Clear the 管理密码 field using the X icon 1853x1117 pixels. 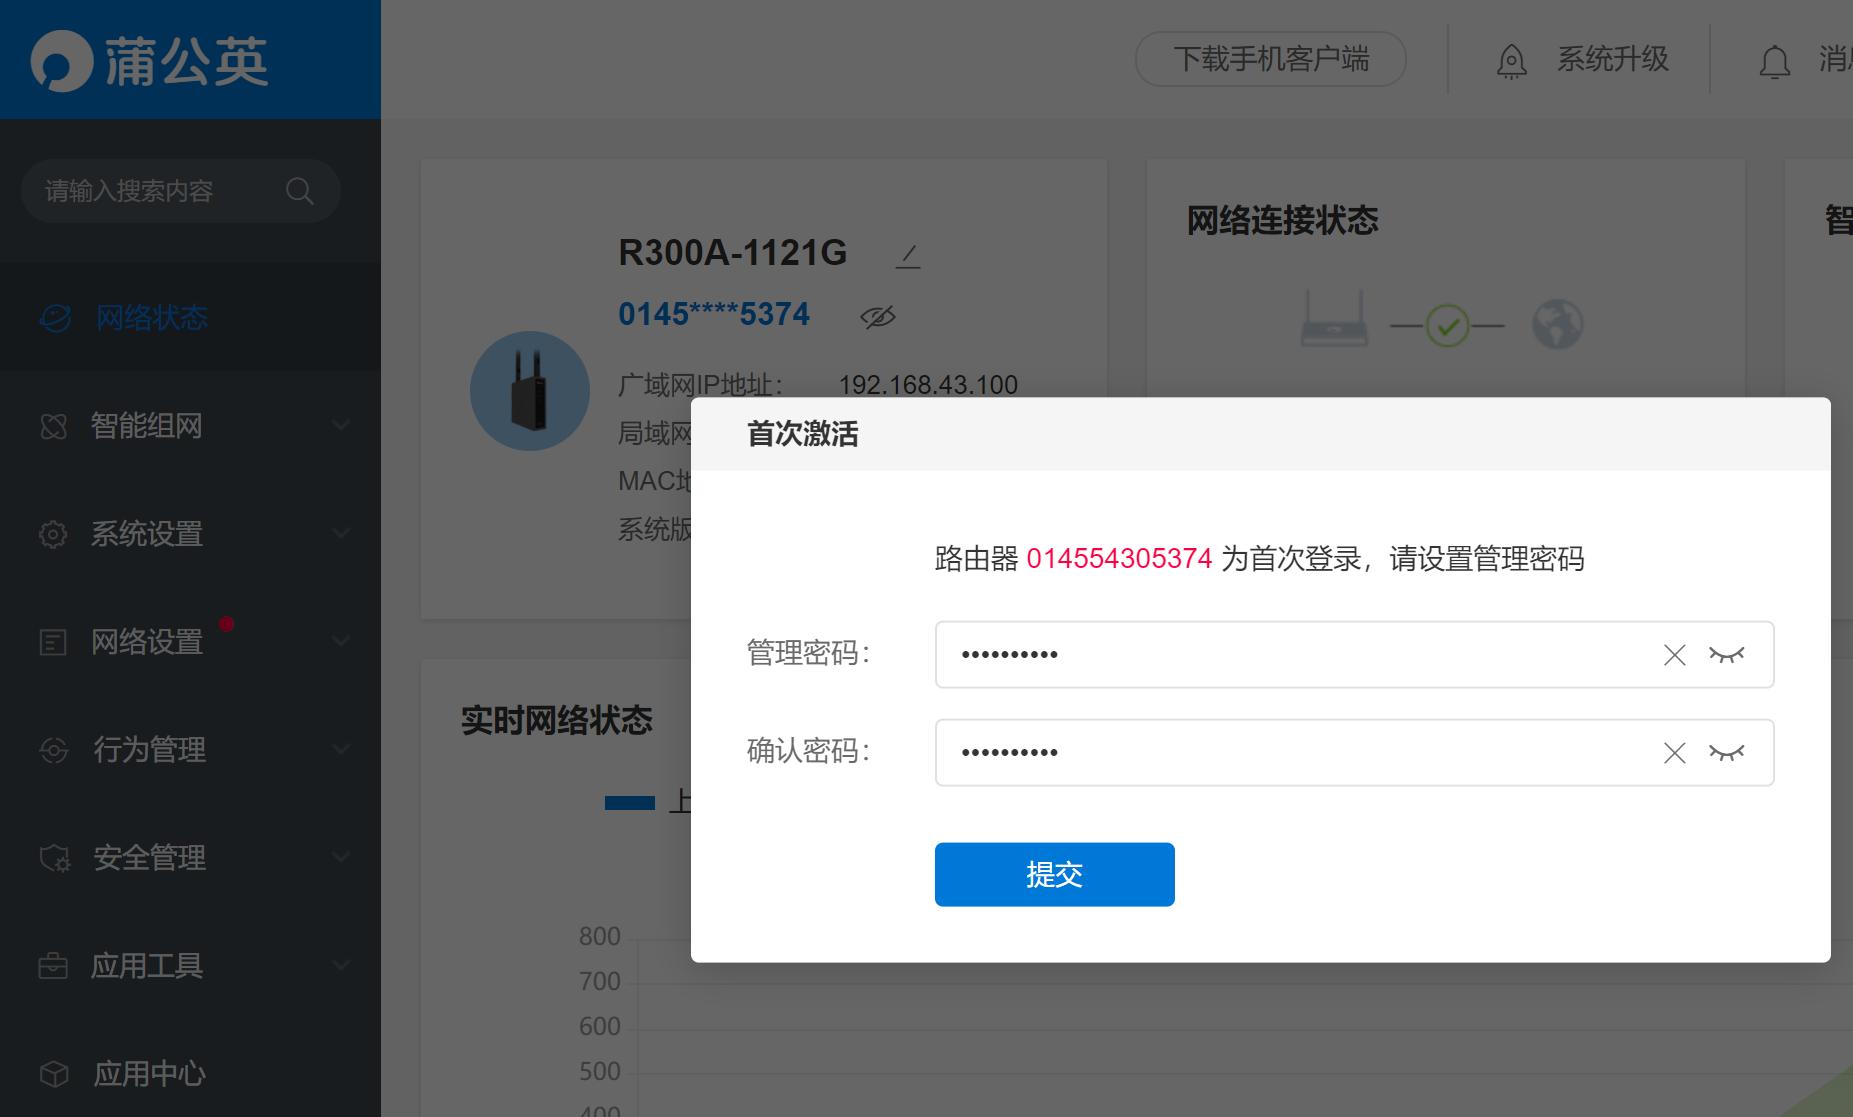(1673, 655)
